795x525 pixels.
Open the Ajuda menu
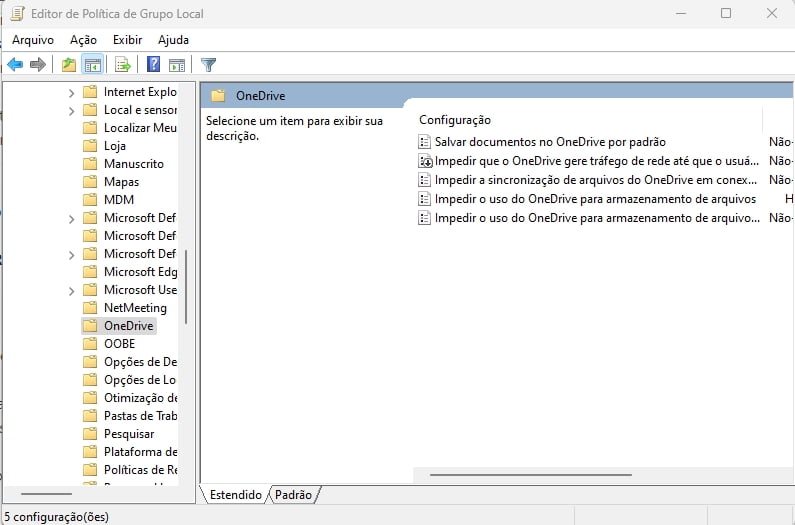[x=173, y=40]
